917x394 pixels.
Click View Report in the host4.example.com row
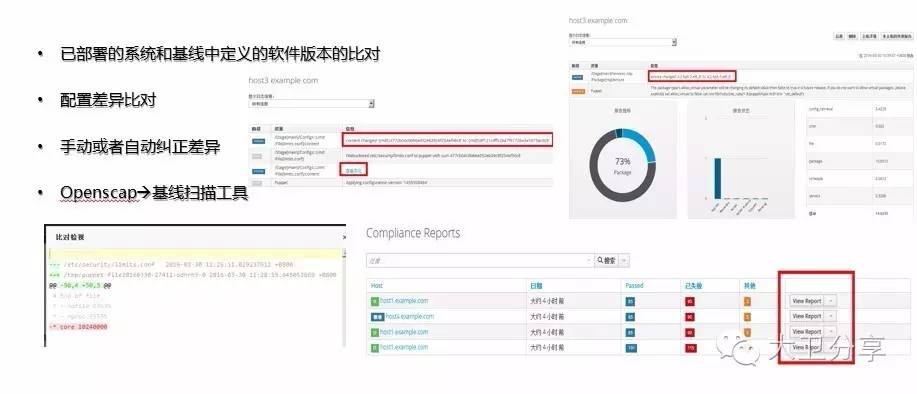click(x=806, y=316)
